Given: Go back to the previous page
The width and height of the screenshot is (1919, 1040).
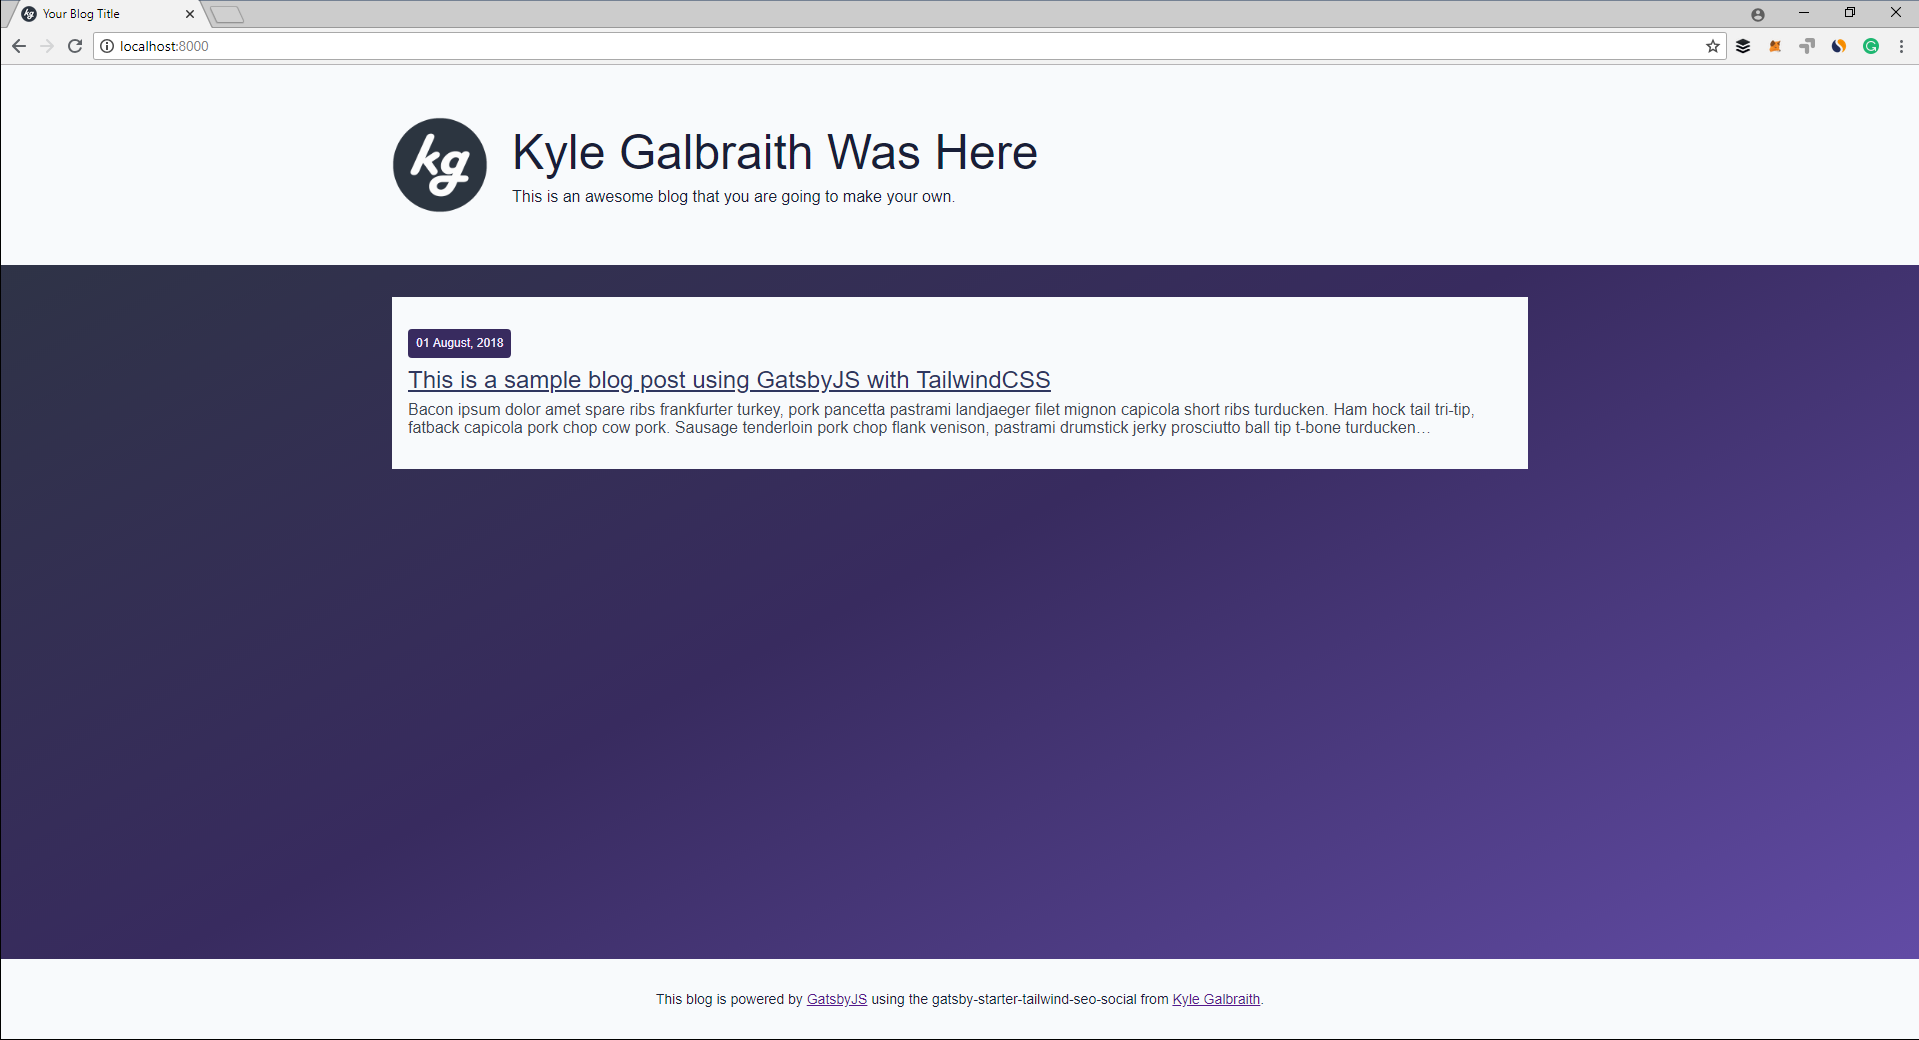Looking at the screenshot, I should click(x=19, y=46).
